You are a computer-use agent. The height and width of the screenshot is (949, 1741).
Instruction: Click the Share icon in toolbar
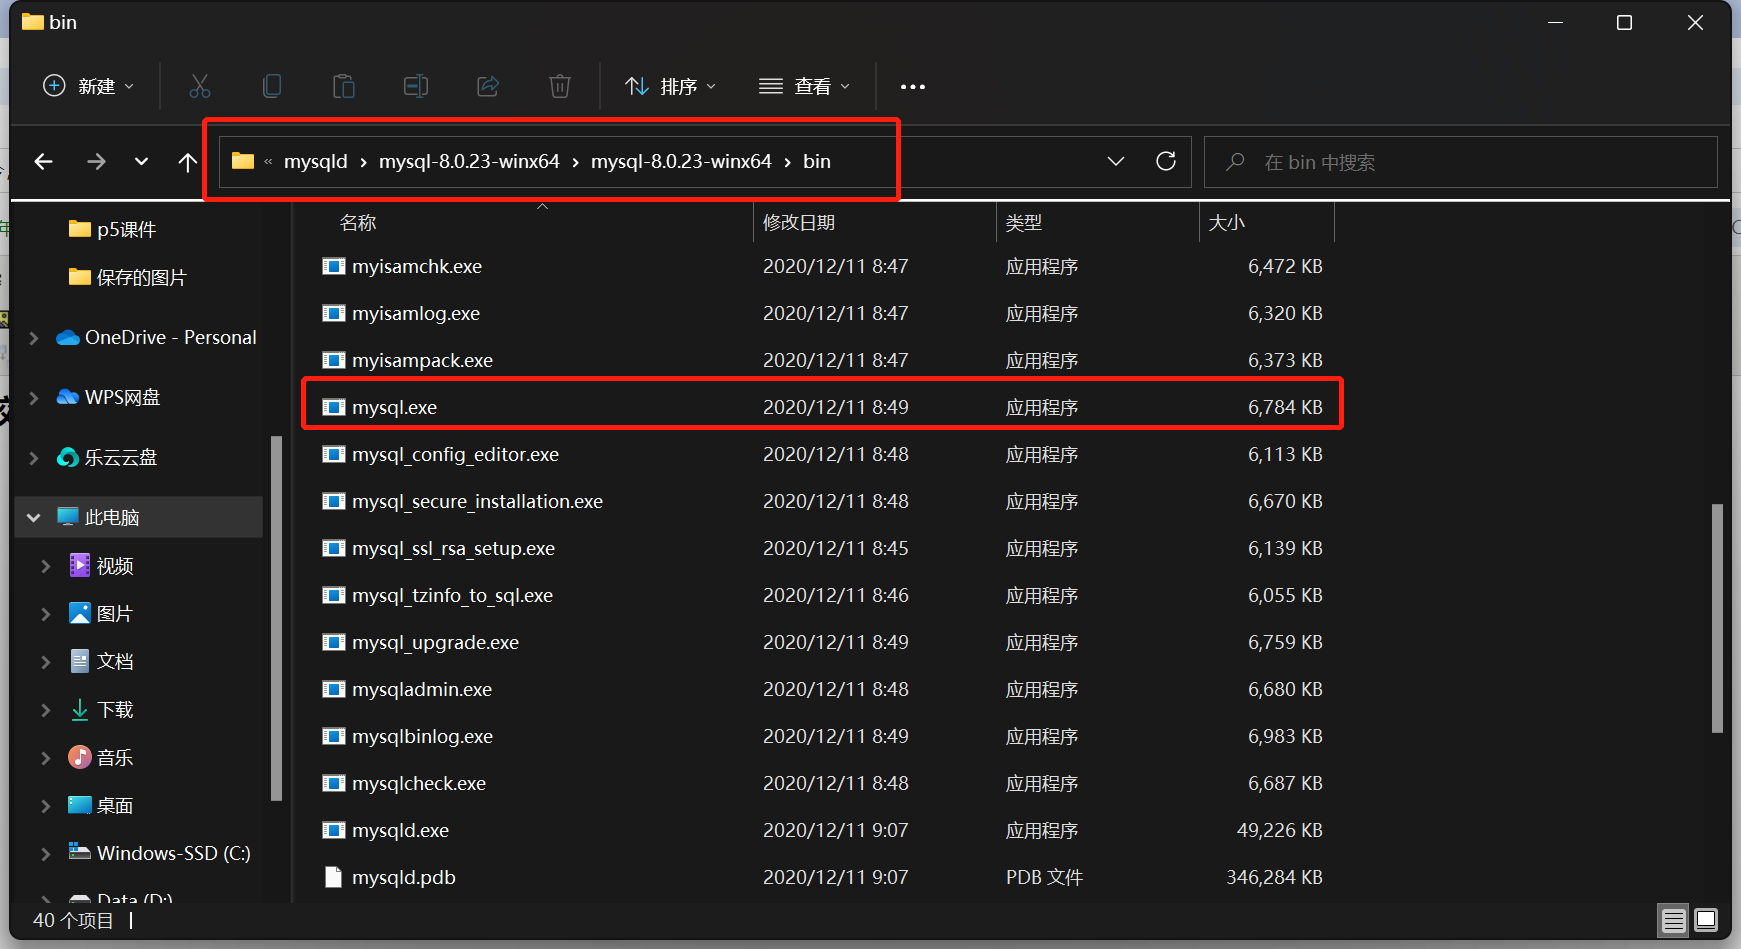(x=488, y=87)
